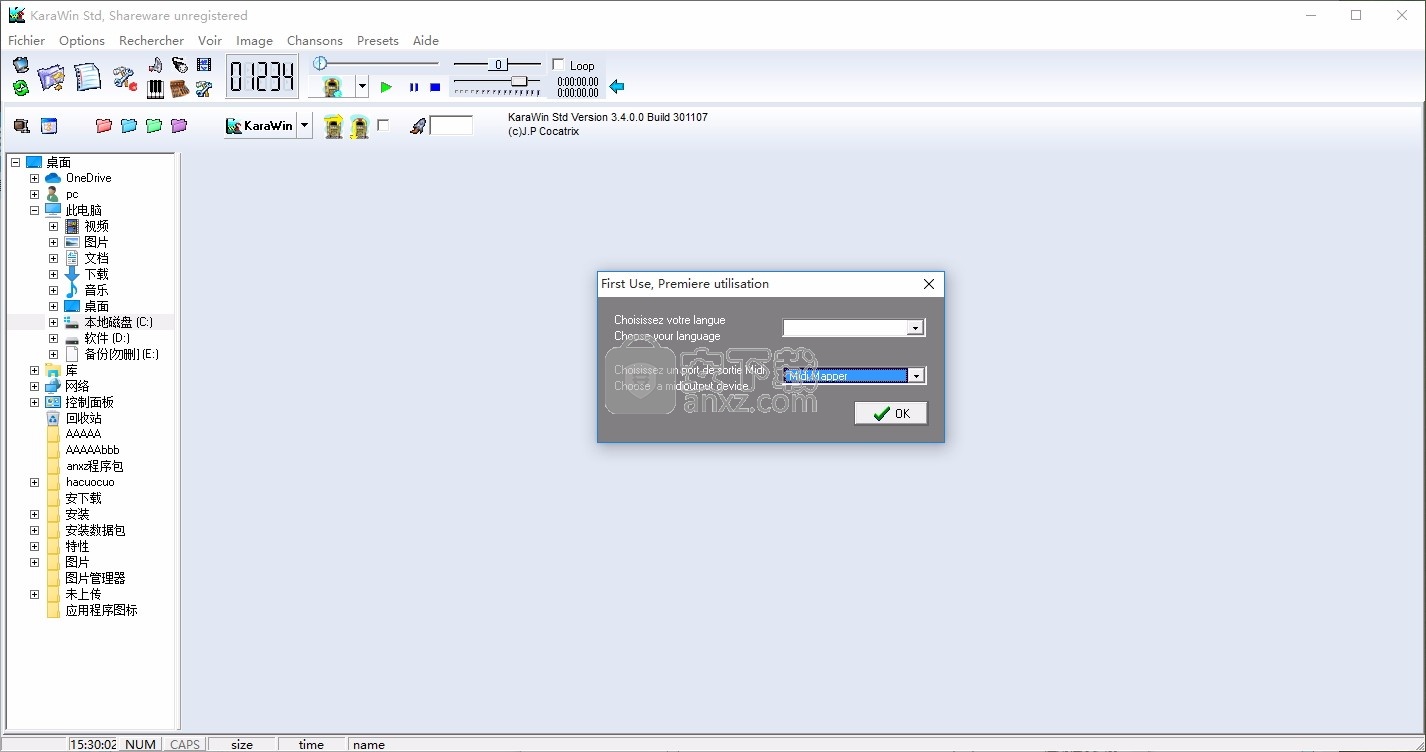Open the tools settings wrench icon
Viewport: 1426px width, 752px height.
pos(125,77)
